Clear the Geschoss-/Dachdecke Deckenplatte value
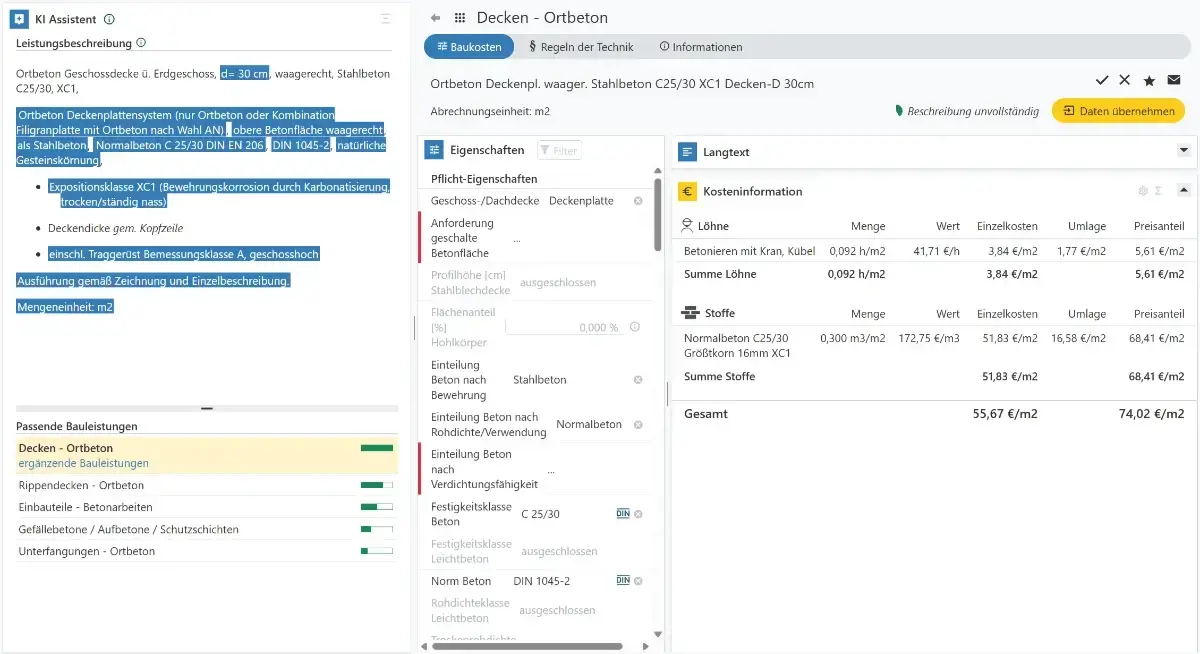Image resolution: width=1200 pixels, height=654 pixels. [x=638, y=201]
